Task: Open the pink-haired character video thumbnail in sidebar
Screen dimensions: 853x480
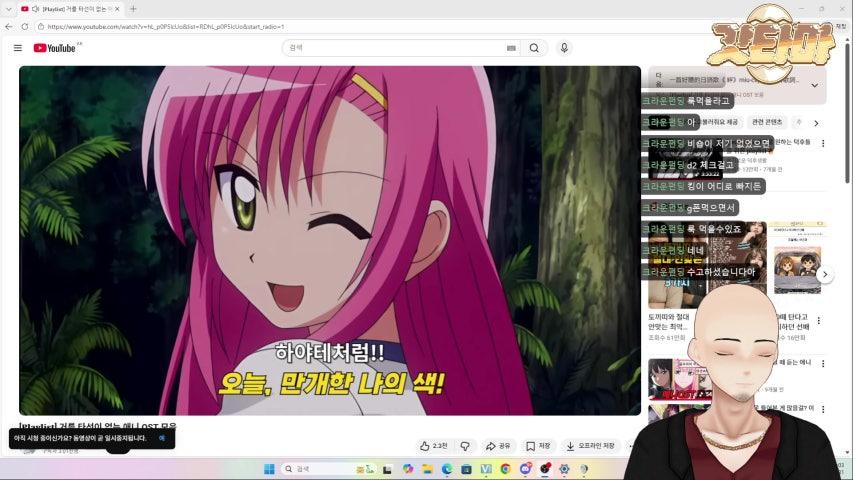Action: click(680, 379)
